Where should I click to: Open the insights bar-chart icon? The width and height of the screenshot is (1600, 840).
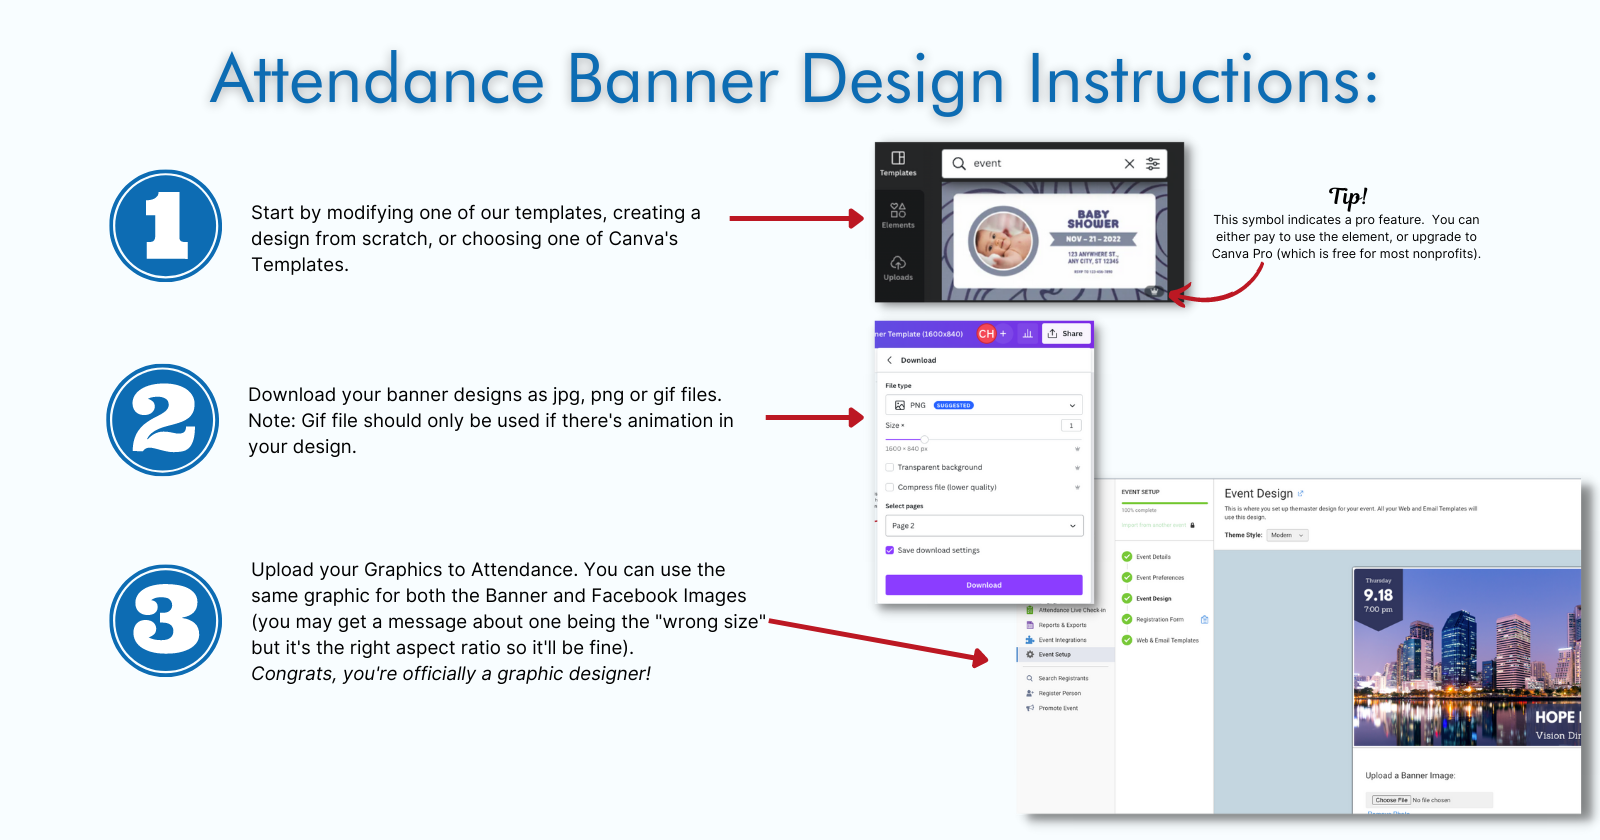pyautogui.click(x=1027, y=334)
